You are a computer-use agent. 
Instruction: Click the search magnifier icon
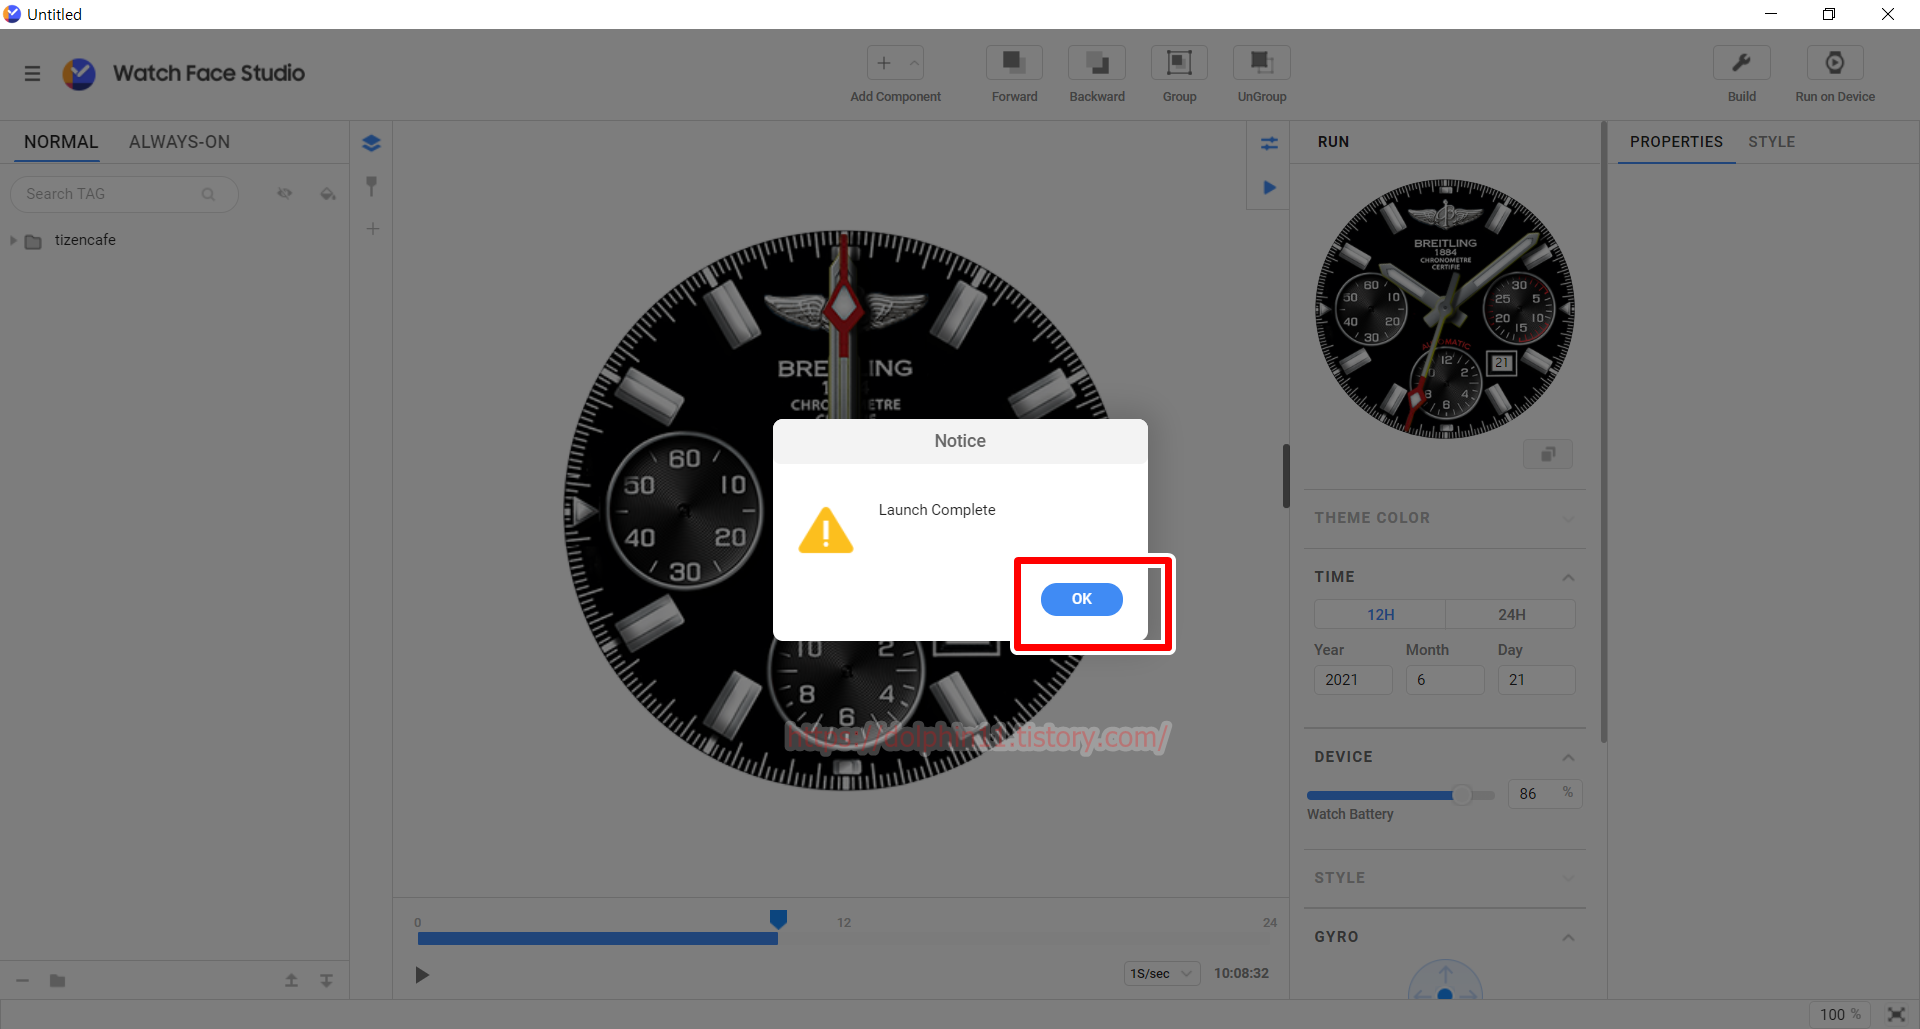tap(208, 194)
